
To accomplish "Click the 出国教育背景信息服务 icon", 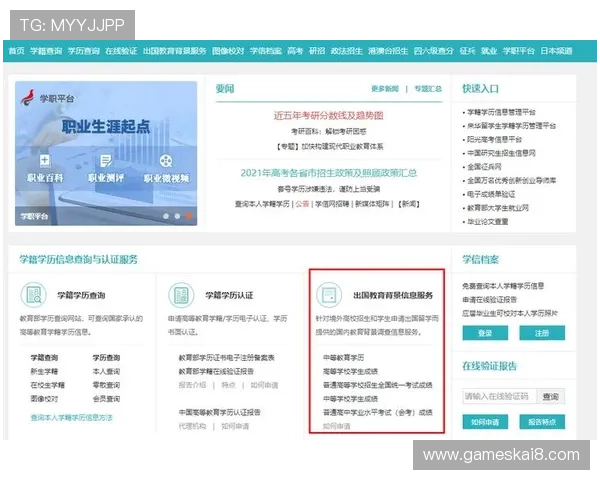I will click(329, 295).
